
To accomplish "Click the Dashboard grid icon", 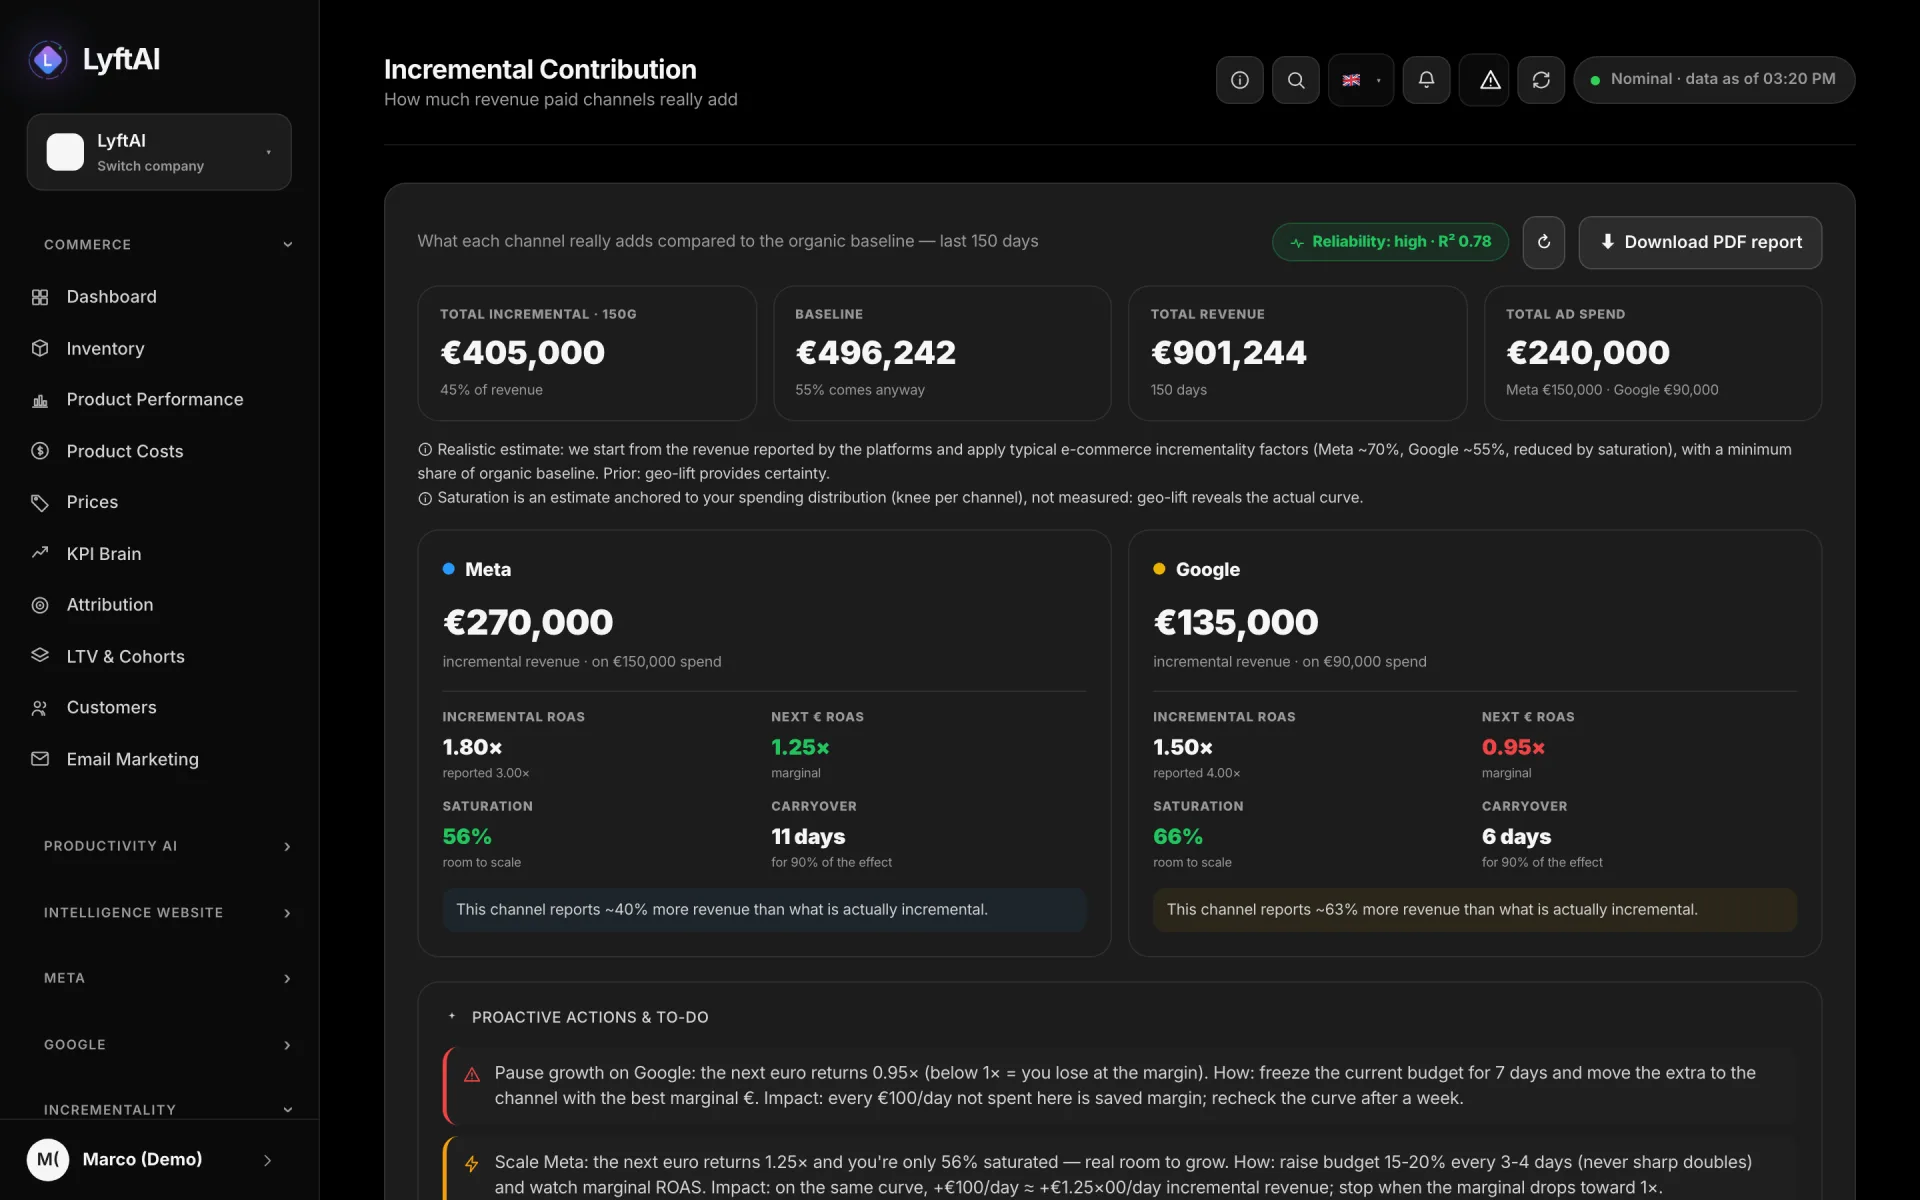I will pos(40,297).
